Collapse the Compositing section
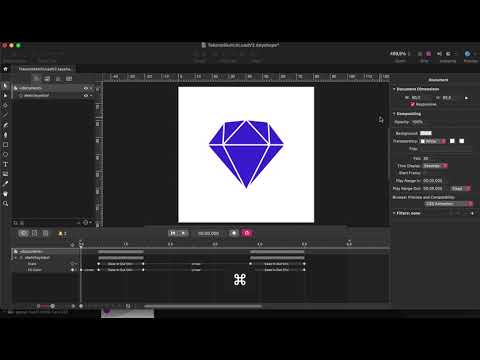480x360 pixels. (394, 114)
